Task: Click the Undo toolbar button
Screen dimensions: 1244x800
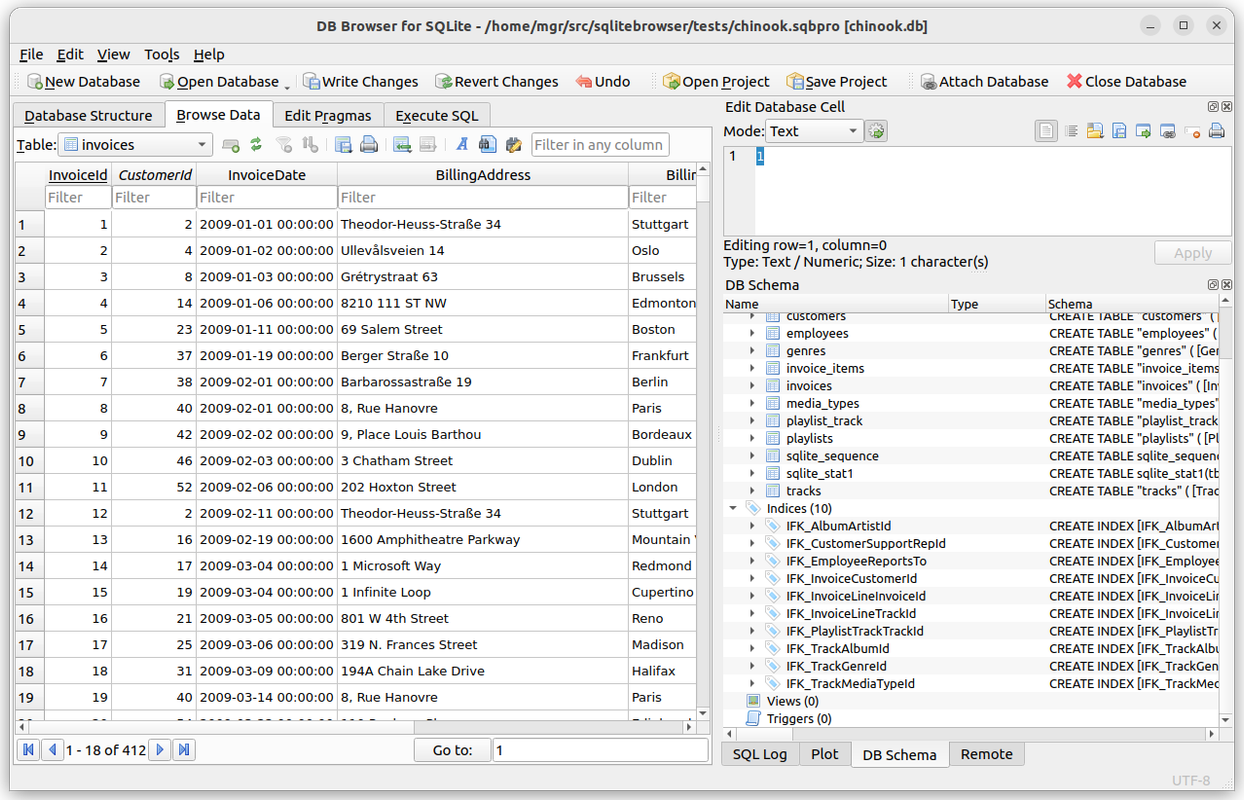Action: tap(603, 82)
